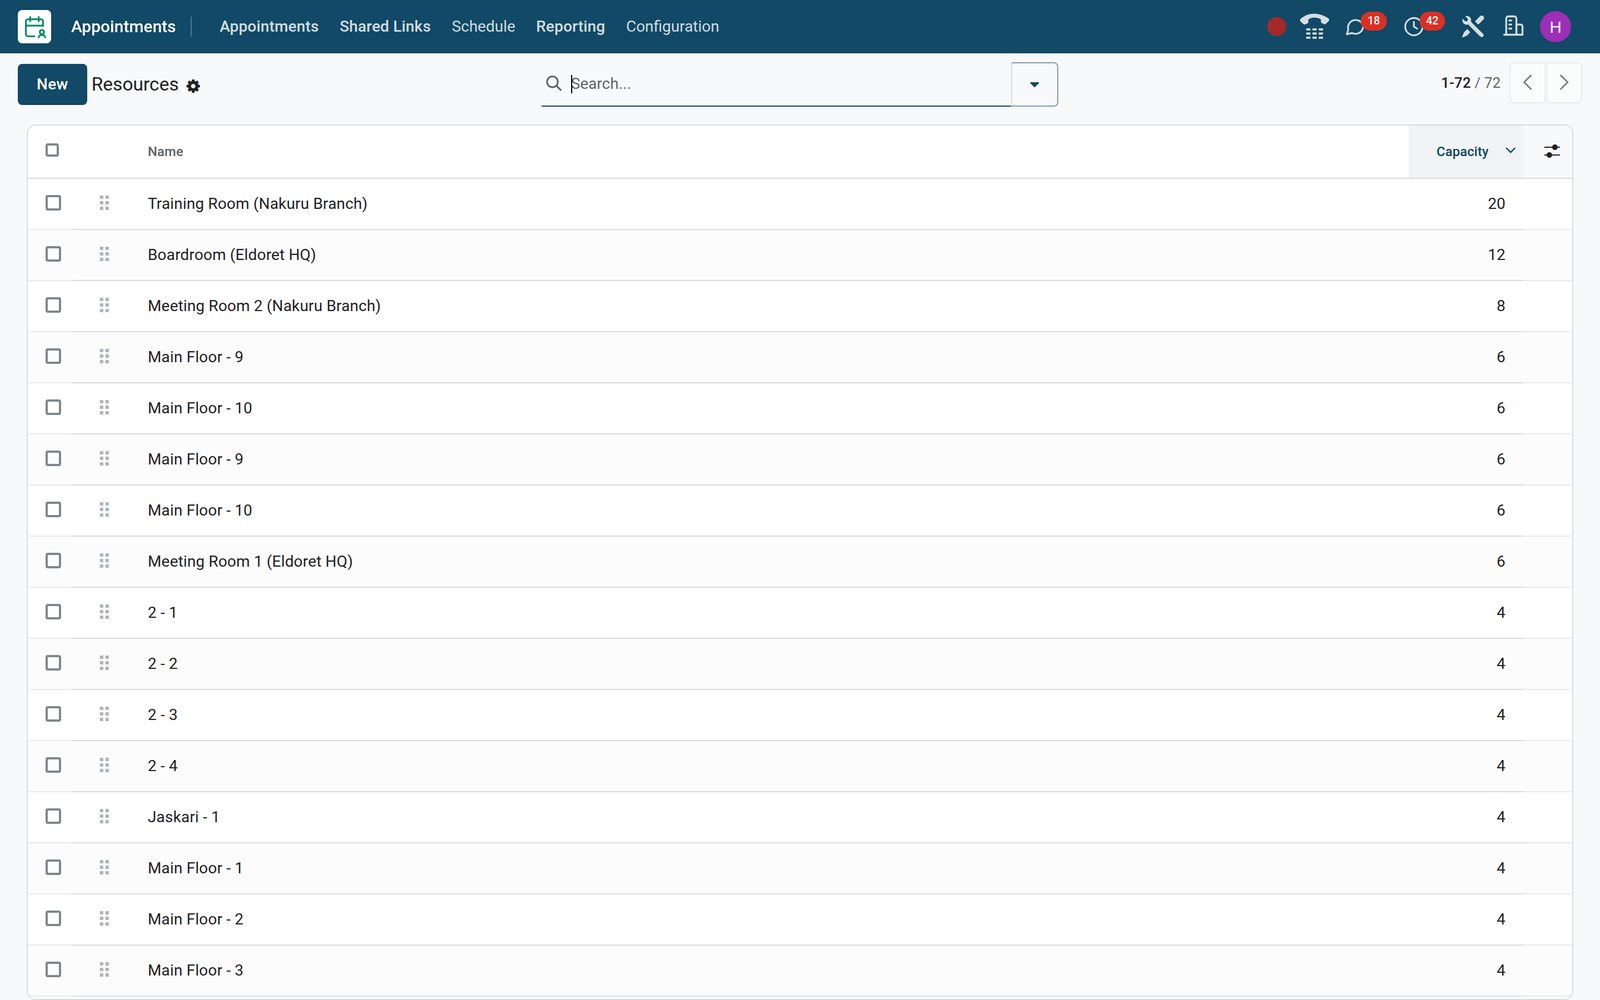Grab drag handle of row 2 - 4

(104, 765)
